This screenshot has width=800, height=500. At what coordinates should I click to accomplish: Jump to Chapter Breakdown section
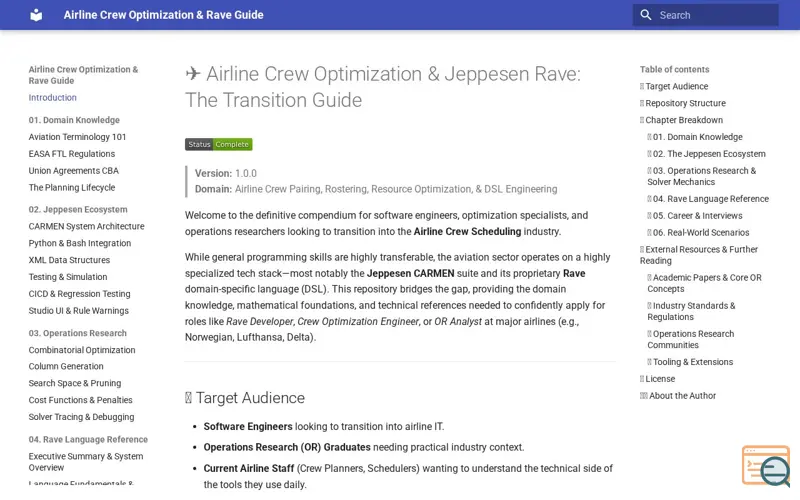[x=681, y=120]
